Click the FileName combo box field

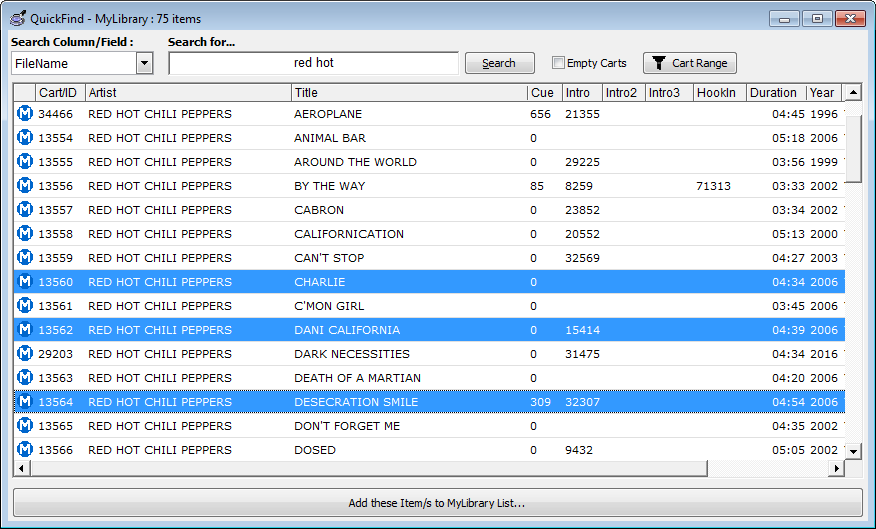tap(73, 63)
